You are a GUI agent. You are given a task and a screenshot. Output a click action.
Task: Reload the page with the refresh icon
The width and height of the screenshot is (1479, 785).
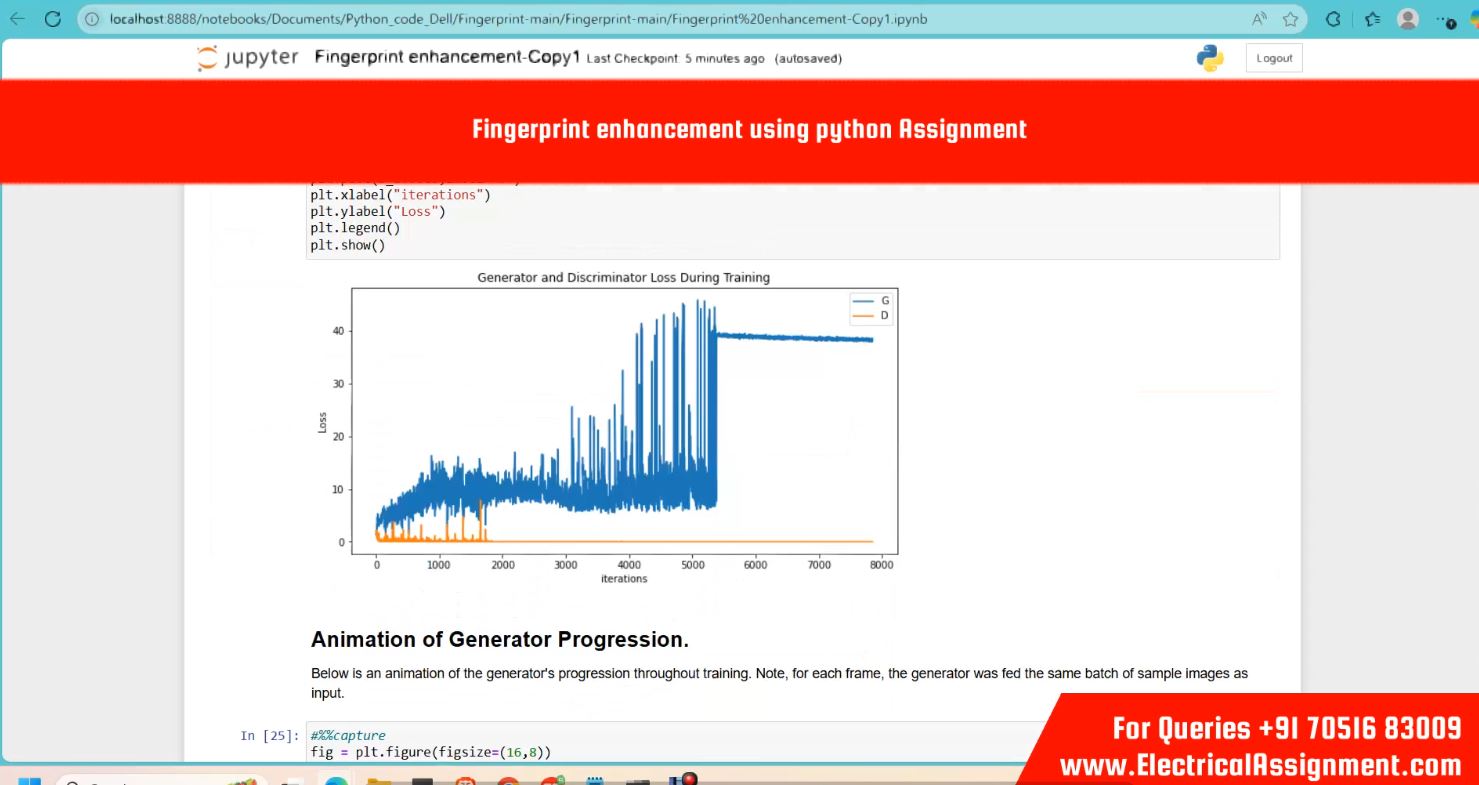[x=53, y=19]
